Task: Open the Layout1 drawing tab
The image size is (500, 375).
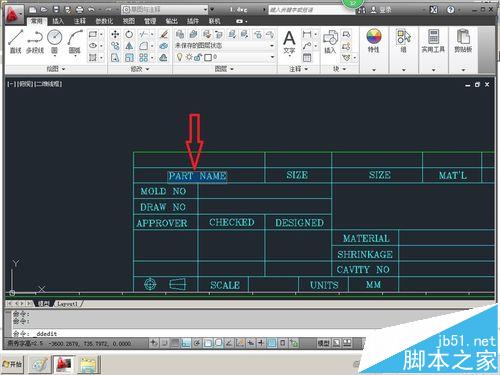Action: click(x=68, y=304)
